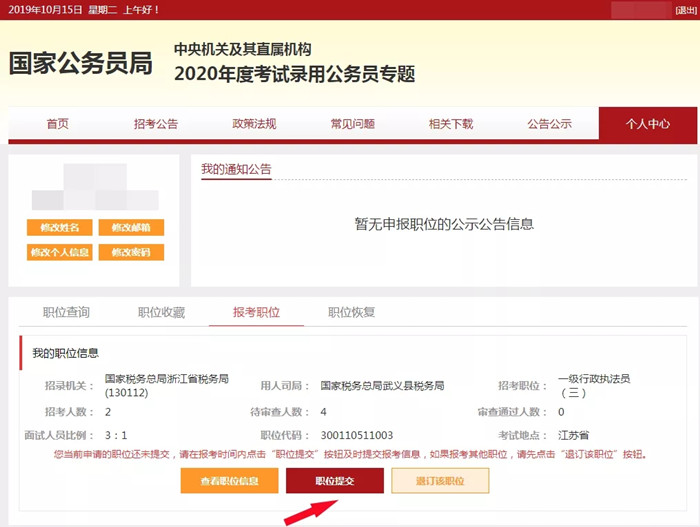Switch to the 职位收藏 tab

click(x=161, y=312)
